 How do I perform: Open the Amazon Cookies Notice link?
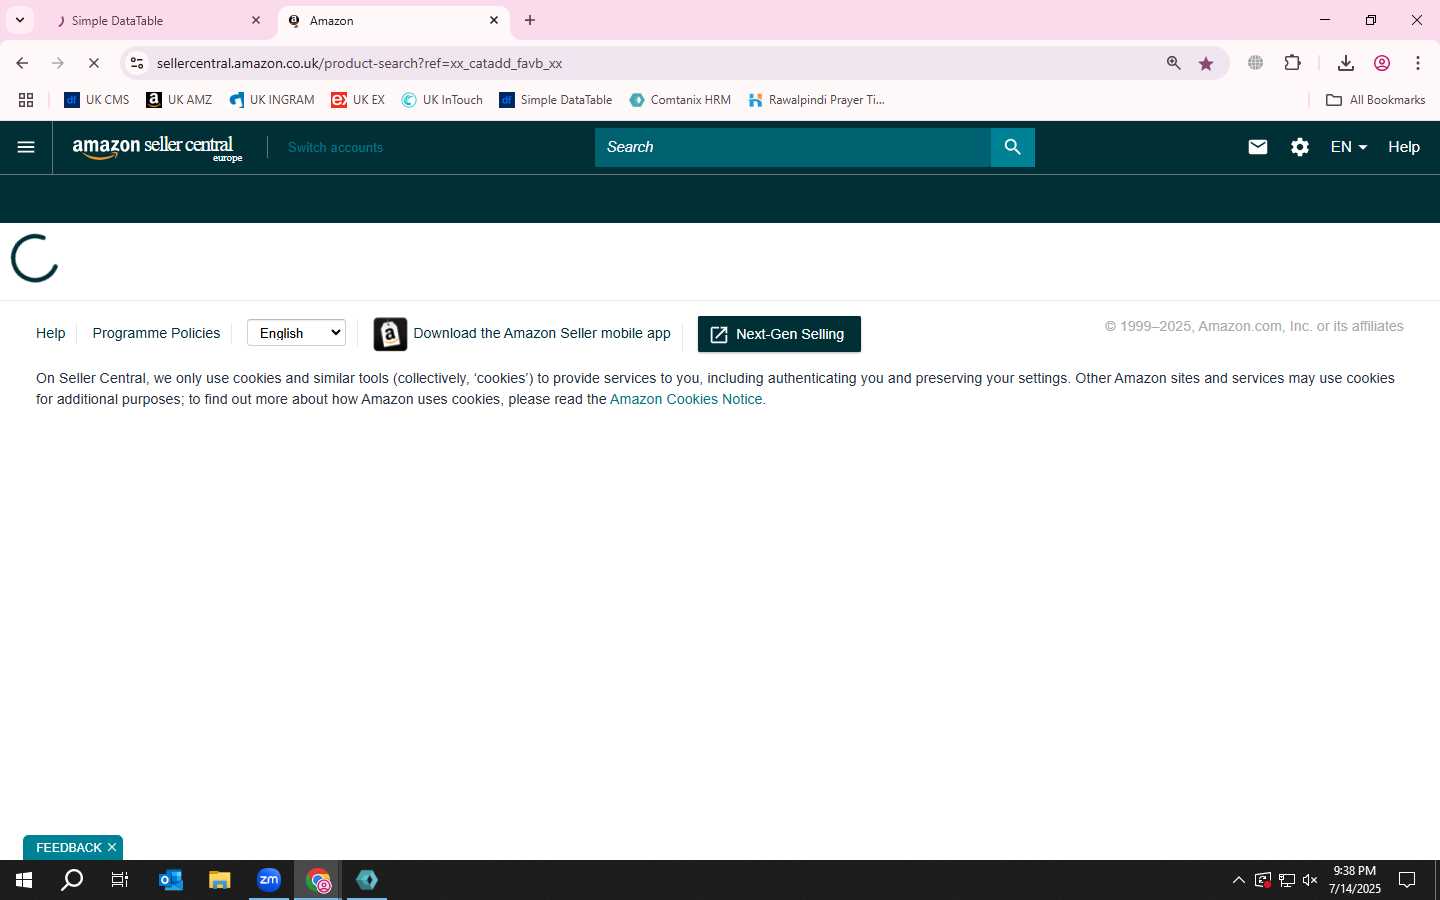(686, 399)
